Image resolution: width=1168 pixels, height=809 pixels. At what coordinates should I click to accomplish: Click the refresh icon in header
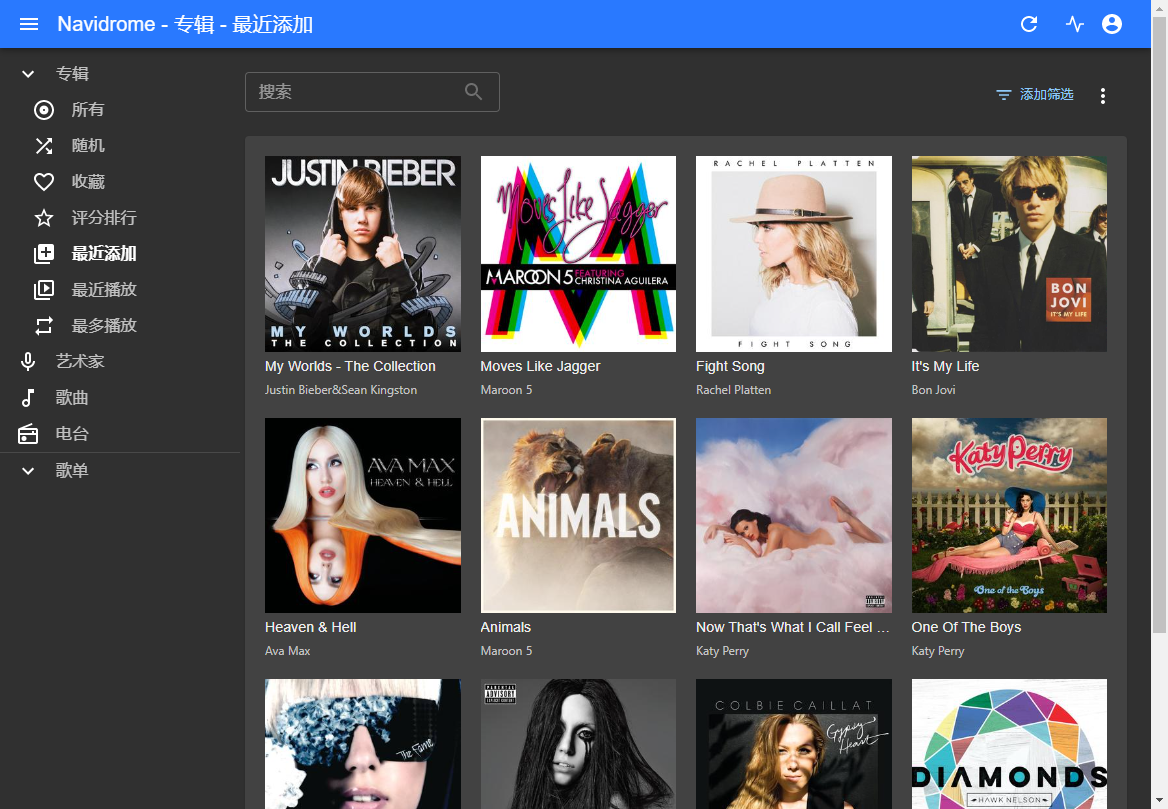[x=1029, y=24]
